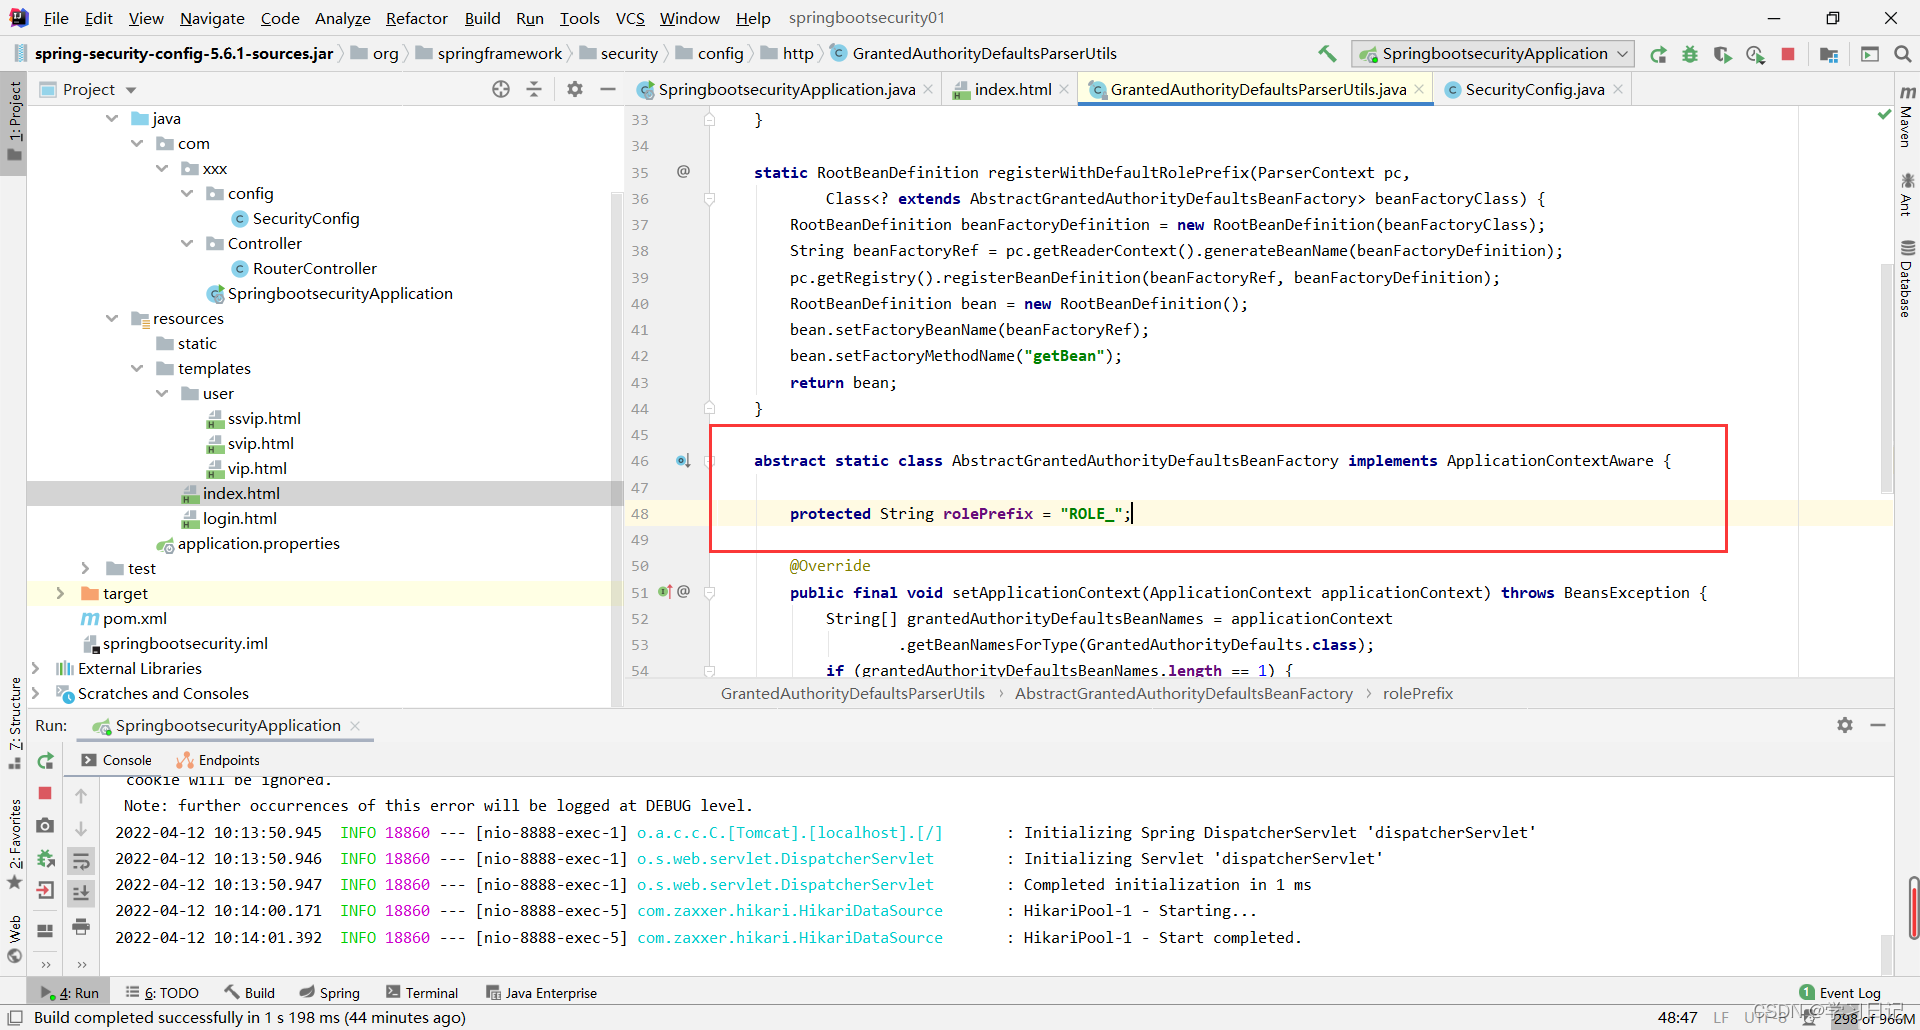
Task: Click Run with Coverage icon
Action: 1722,54
